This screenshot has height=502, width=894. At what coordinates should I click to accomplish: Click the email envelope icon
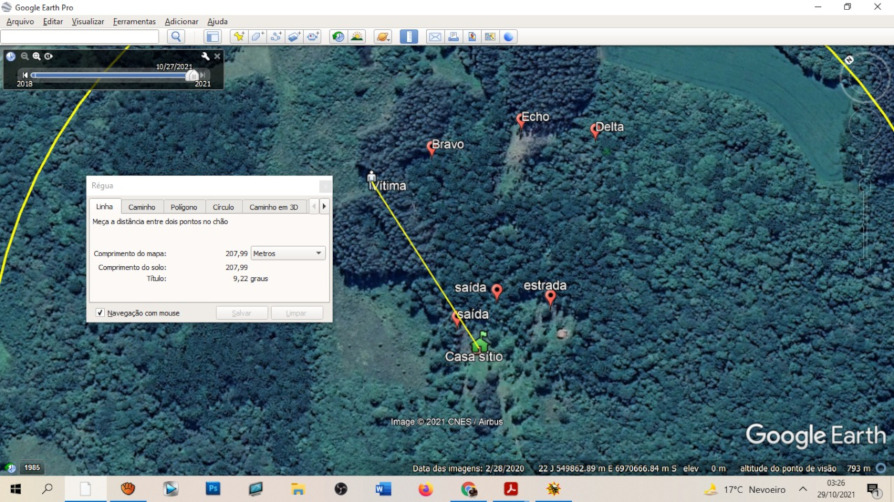(x=435, y=37)
